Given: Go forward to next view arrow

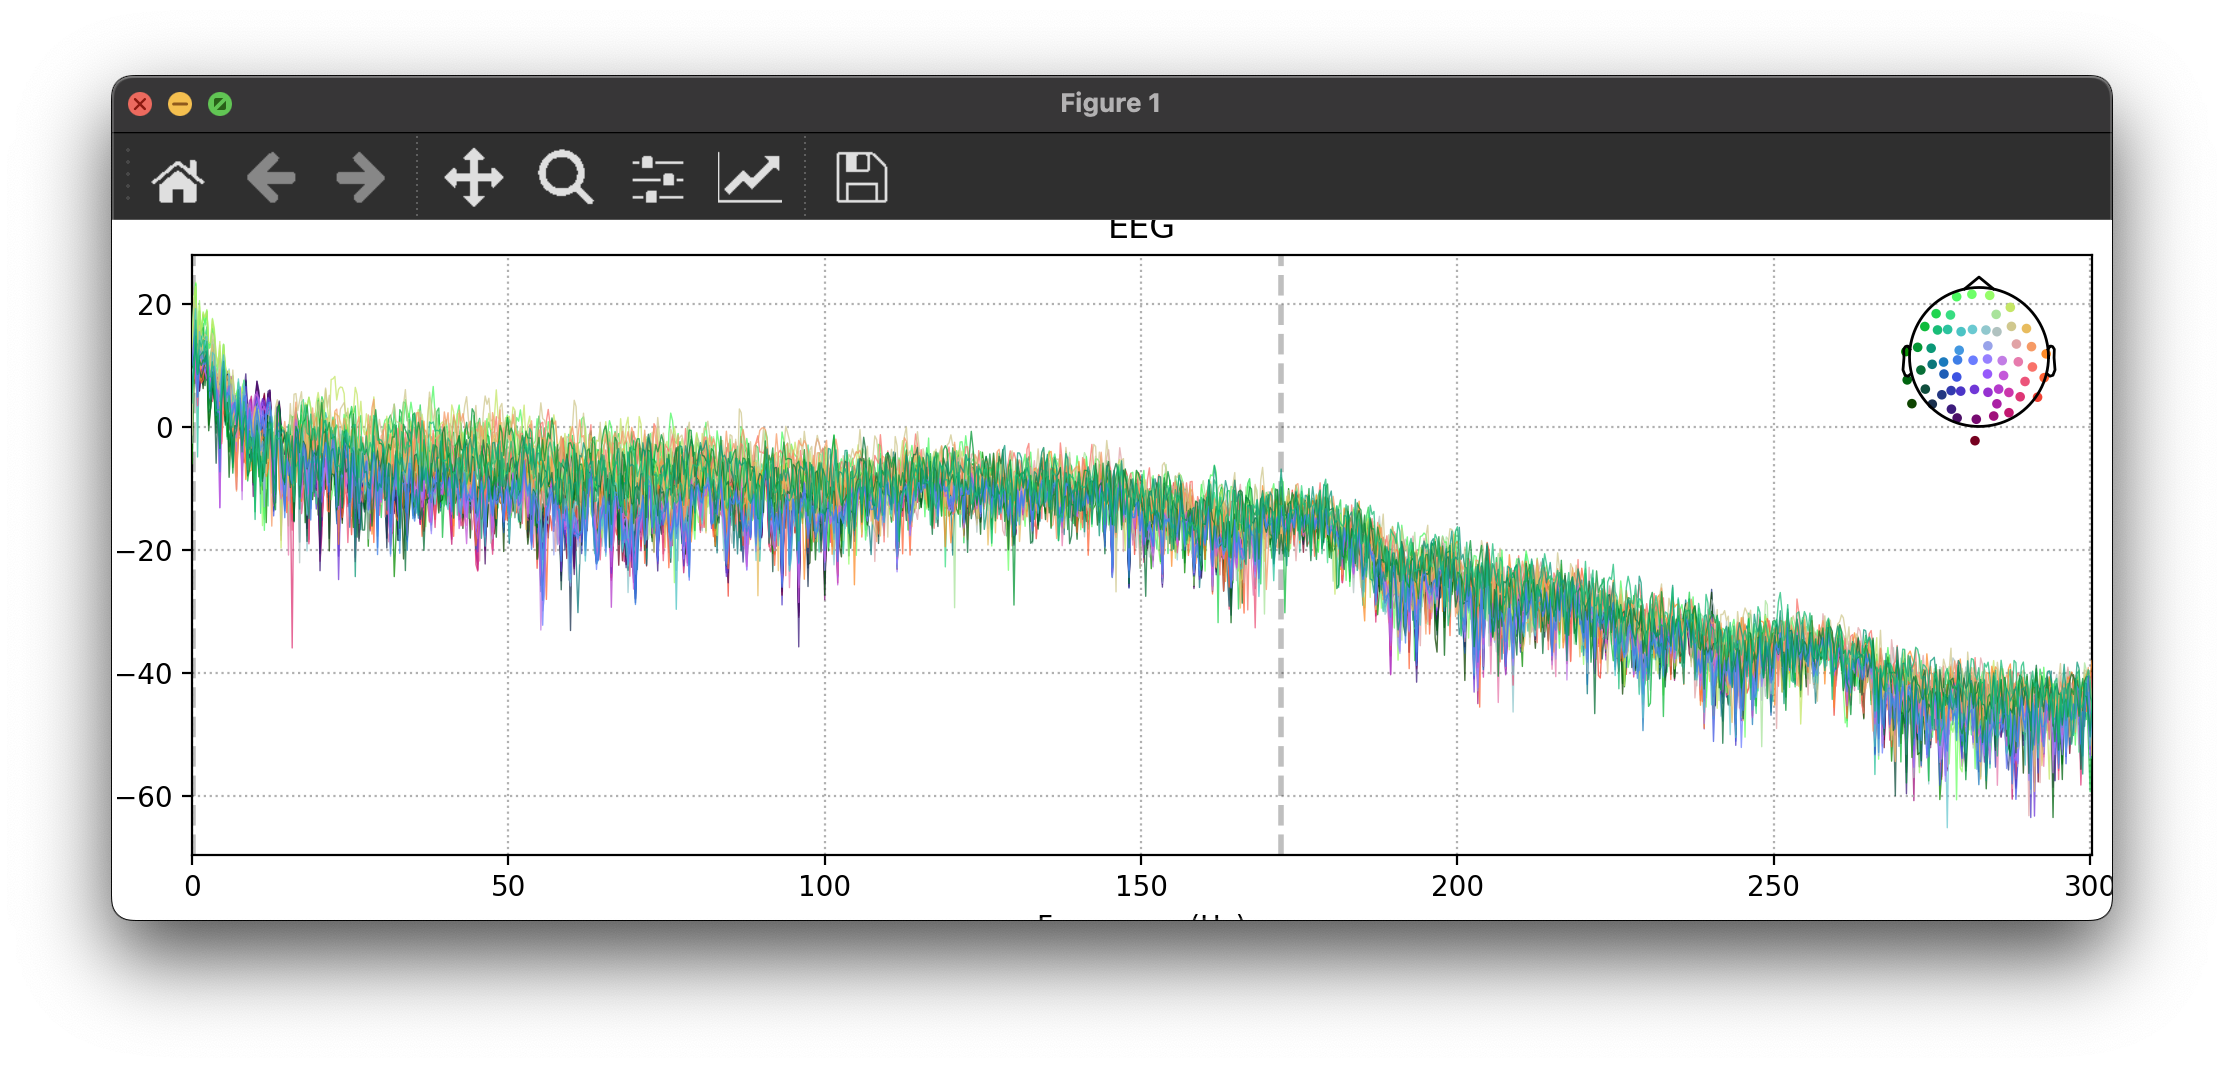Looking at the screenshot, I should (x=357, y=177).
